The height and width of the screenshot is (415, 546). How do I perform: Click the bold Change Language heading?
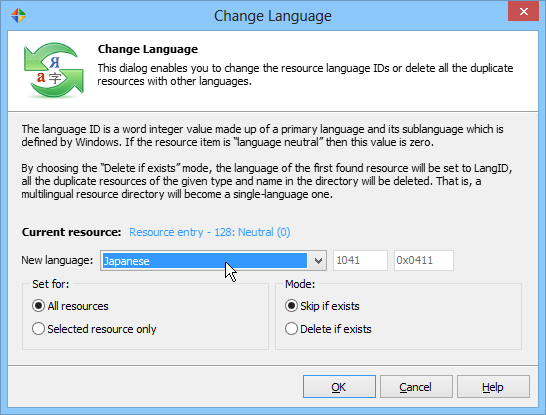pos(148,49)
